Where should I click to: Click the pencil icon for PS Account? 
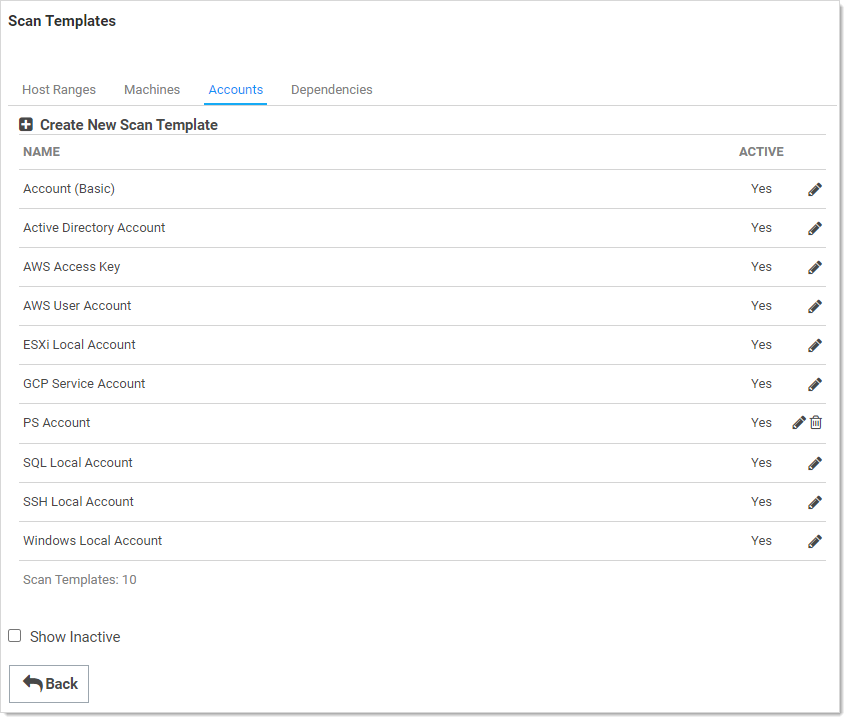point(798,423)
